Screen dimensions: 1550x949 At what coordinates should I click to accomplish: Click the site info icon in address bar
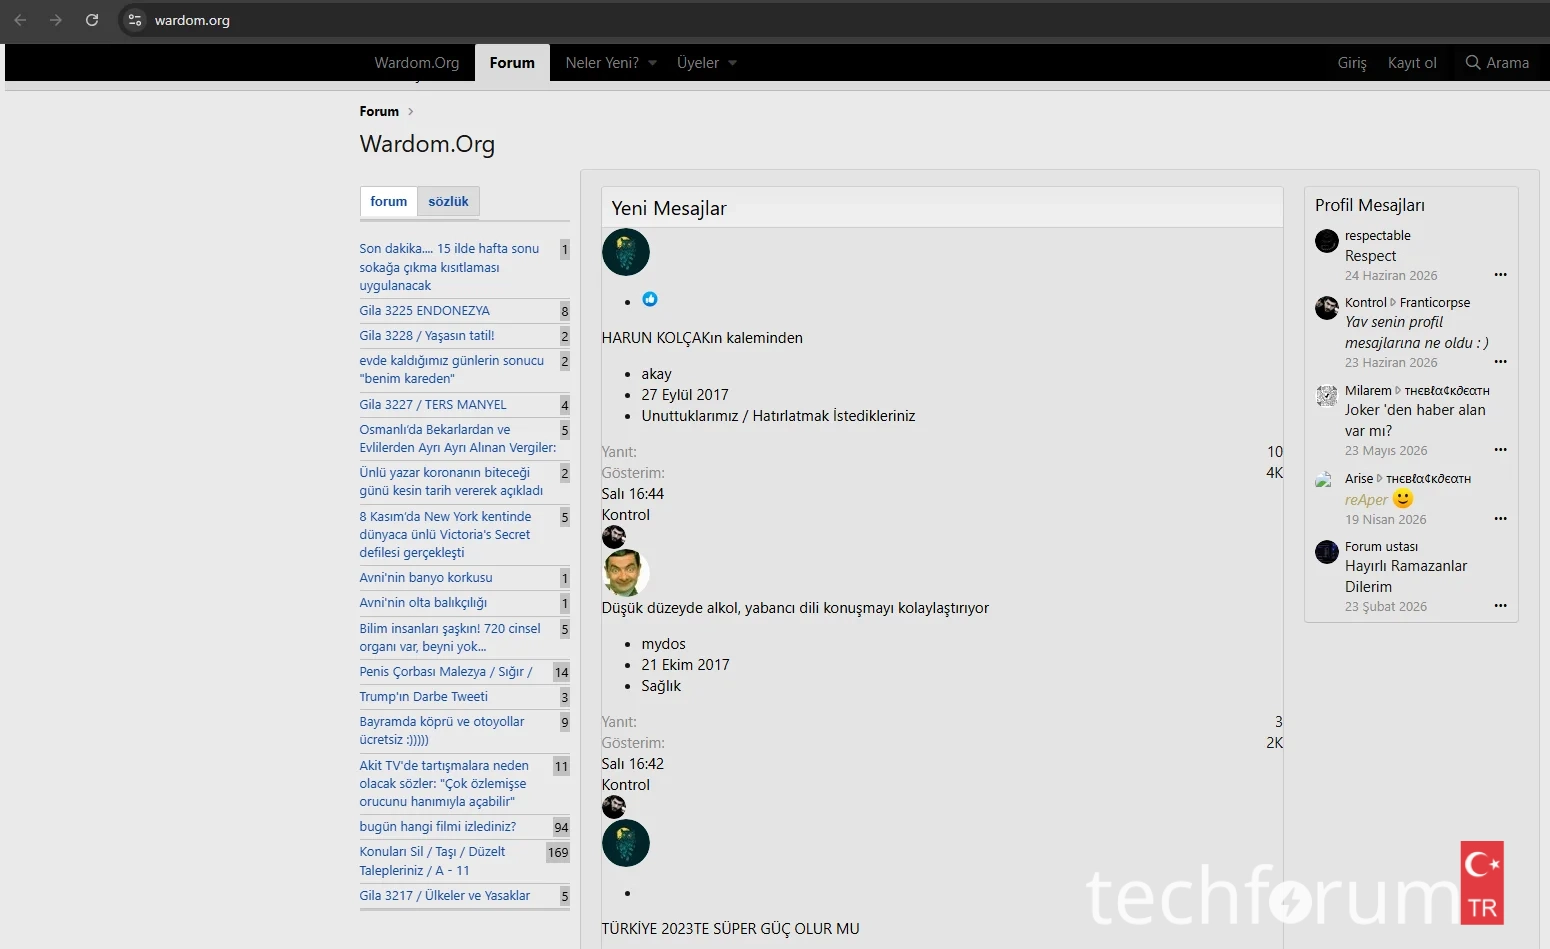pos(135,20)
